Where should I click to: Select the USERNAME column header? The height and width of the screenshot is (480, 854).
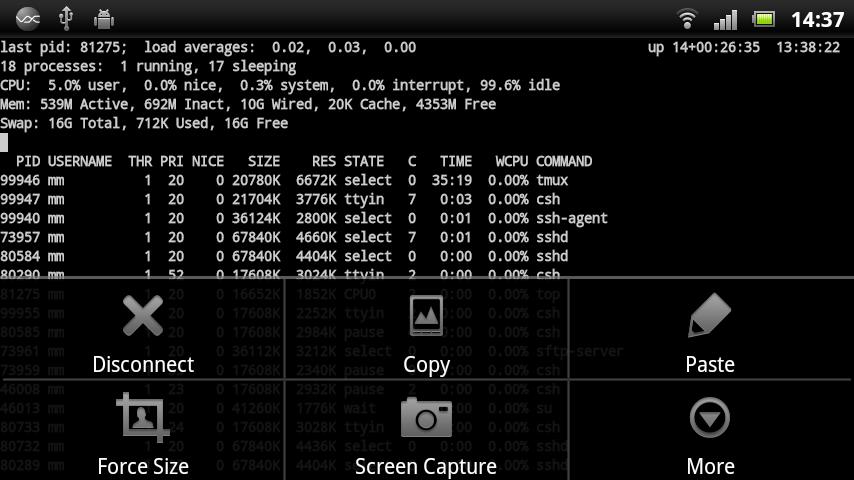click(80, 161)
